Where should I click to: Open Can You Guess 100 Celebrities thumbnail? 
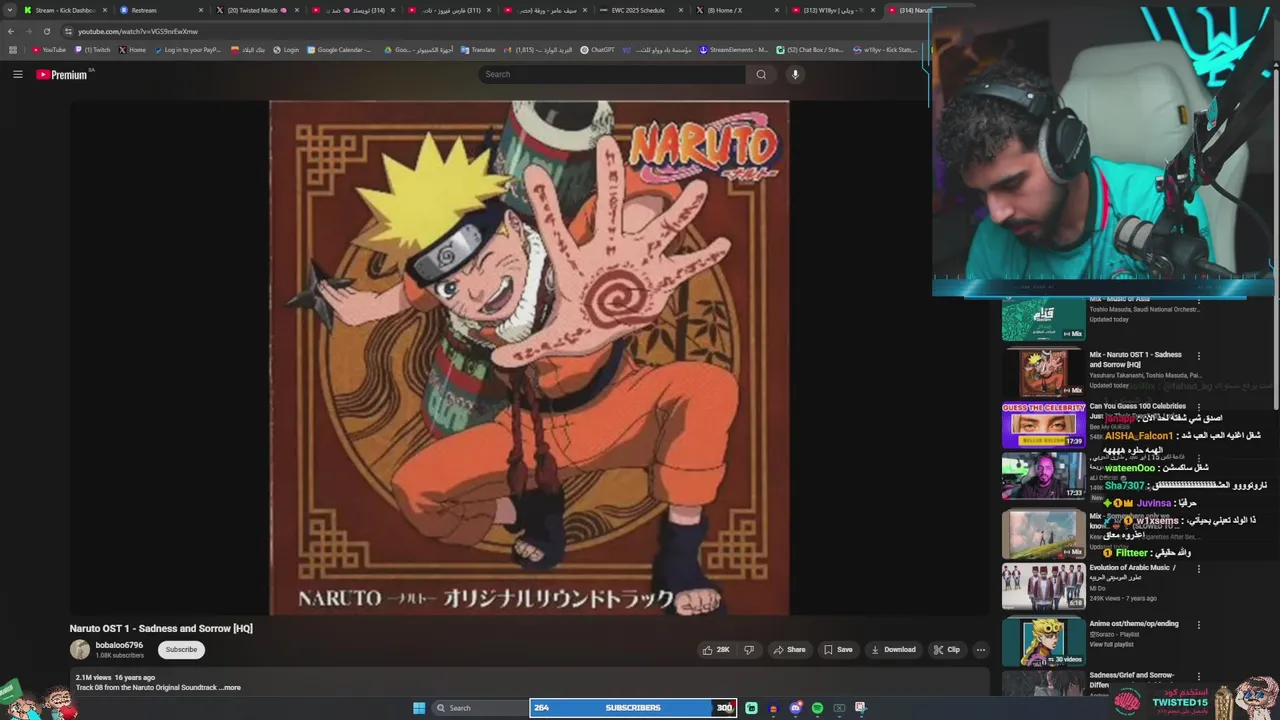click(x=1043, y=426)
